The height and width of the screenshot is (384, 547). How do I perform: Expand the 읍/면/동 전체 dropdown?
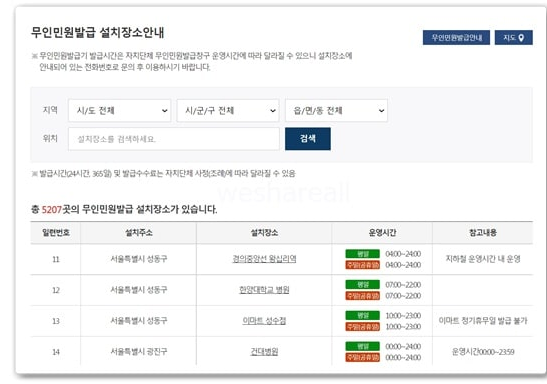click(x=336, y=111)
